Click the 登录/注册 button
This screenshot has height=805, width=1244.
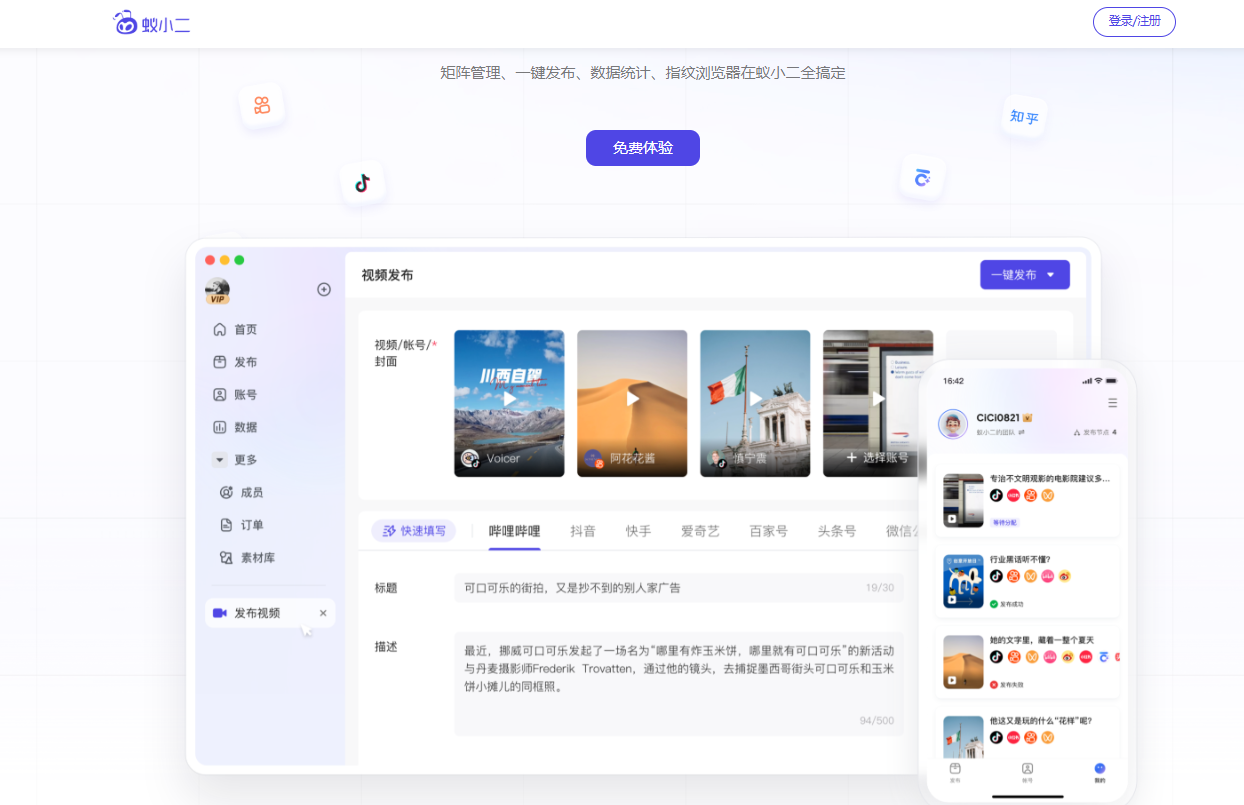[1134, 21]
